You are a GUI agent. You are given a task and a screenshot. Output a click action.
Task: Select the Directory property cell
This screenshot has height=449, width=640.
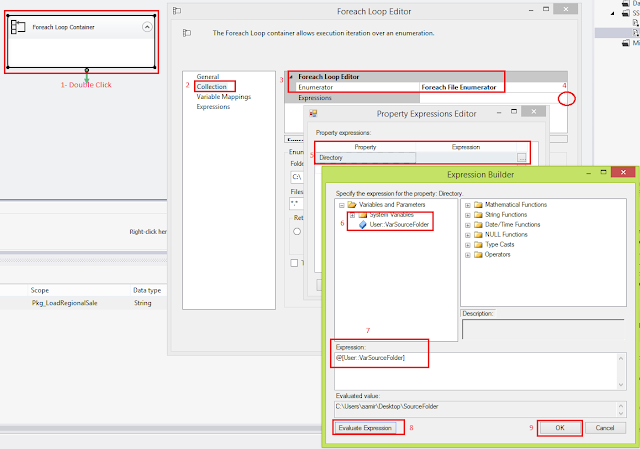click(x=365, y=158)
